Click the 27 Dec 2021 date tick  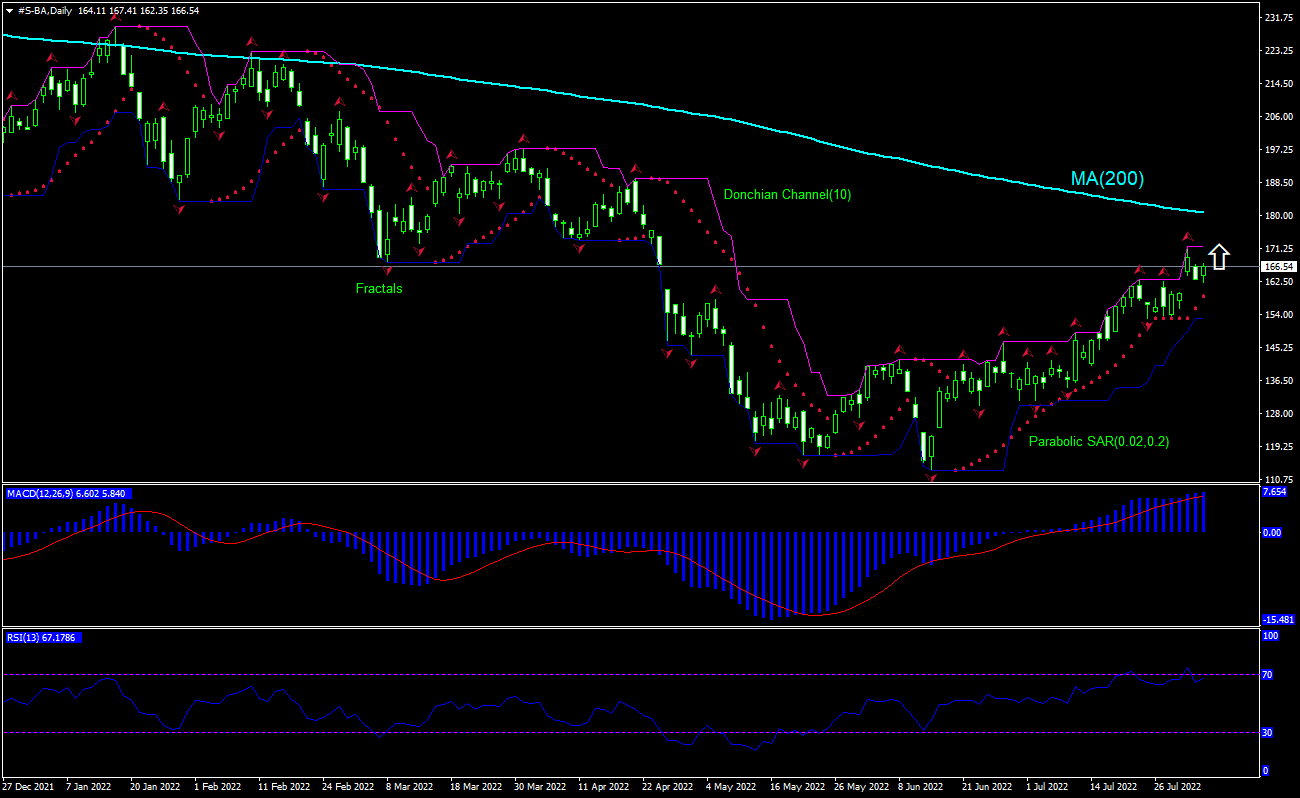pyautogui.click(x=28, y=787)
